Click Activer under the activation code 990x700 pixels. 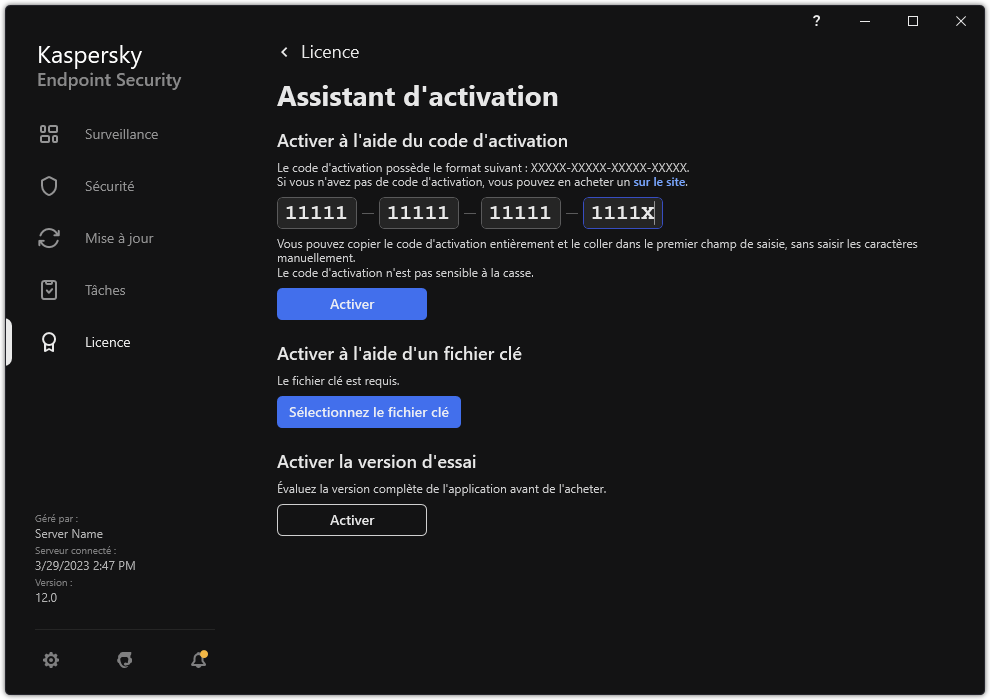(x=351, y=304)
